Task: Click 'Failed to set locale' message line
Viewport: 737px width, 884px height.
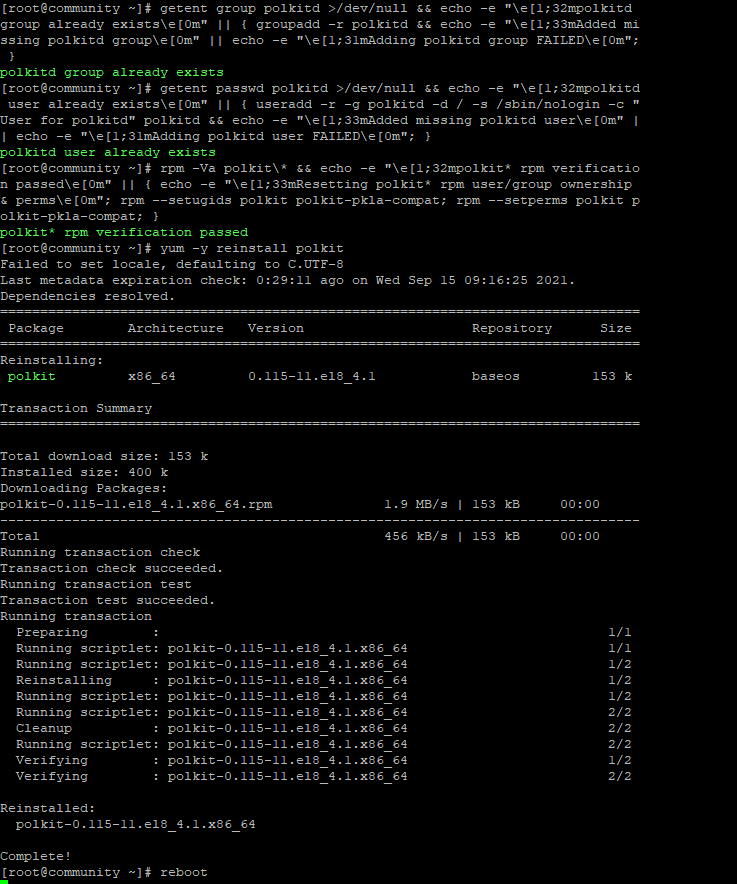Action: (x=171, y=264)
